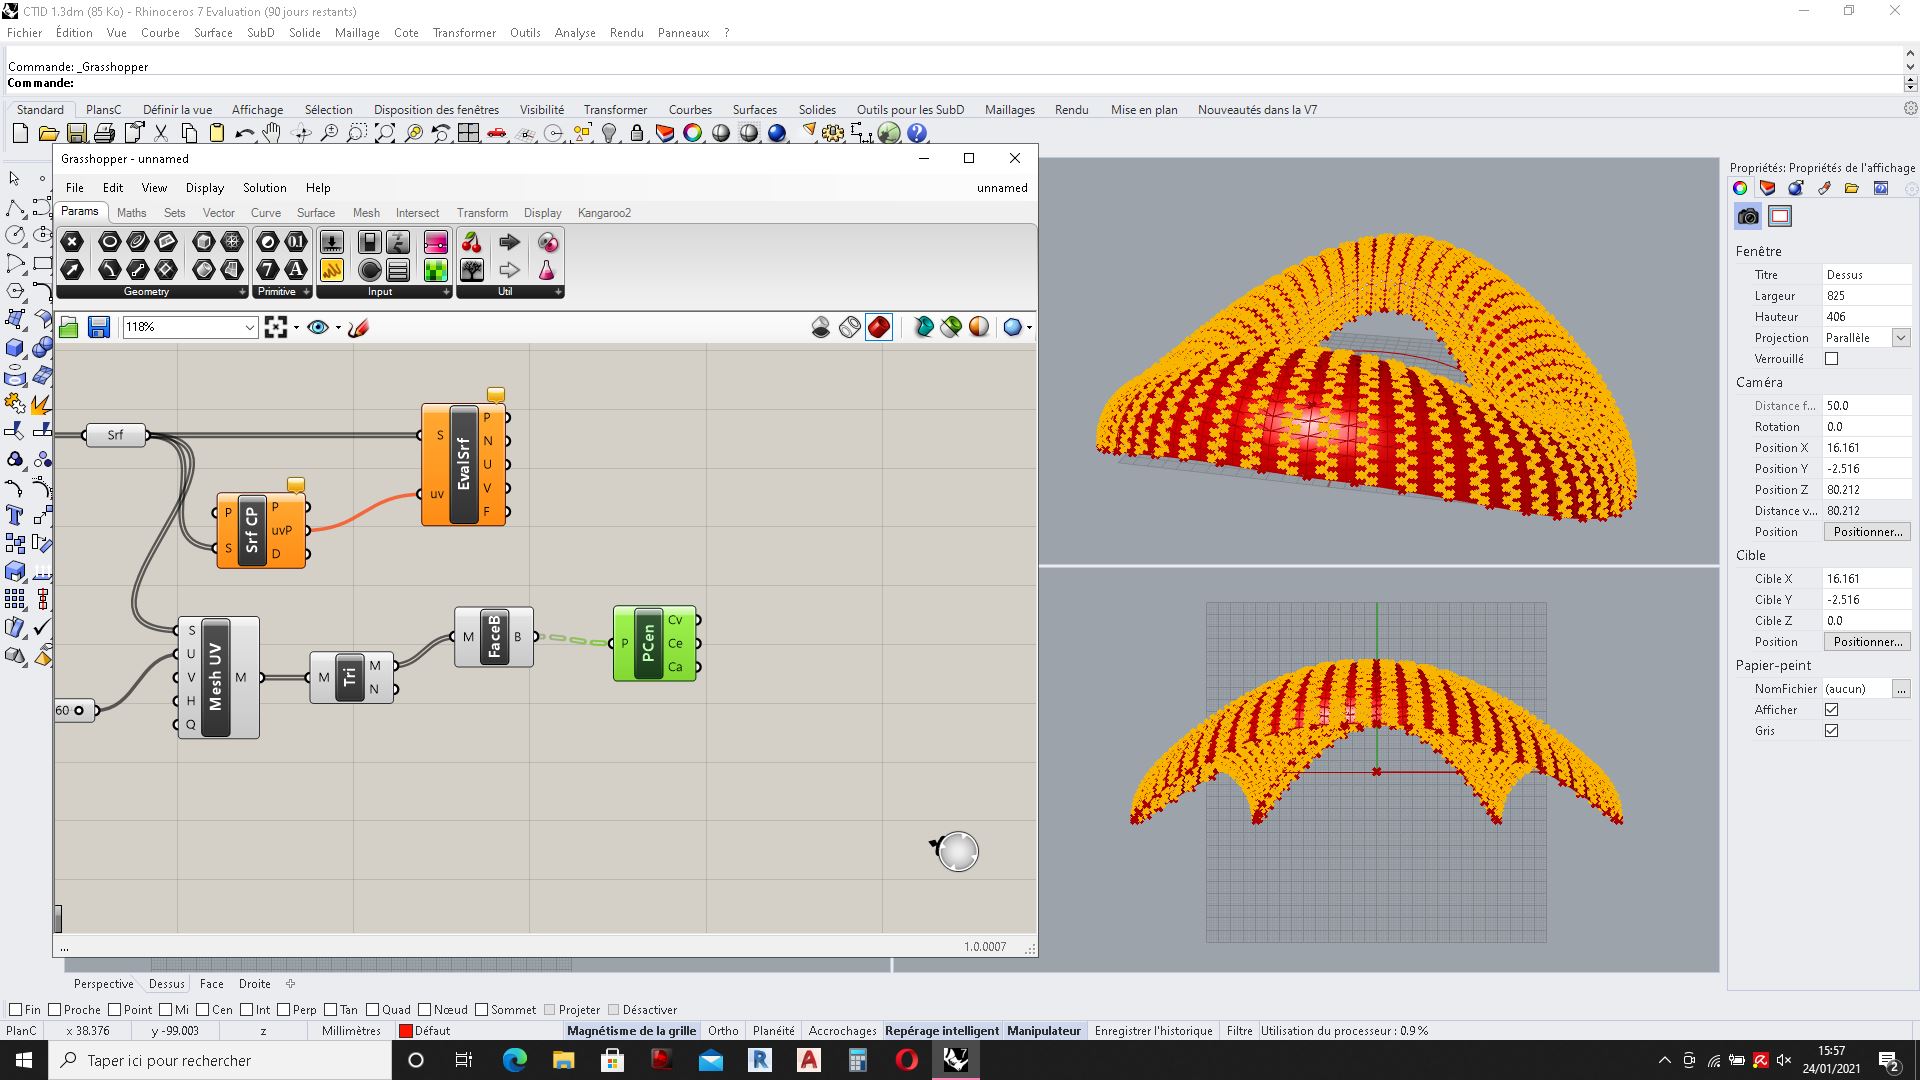
Task: Open the Grasshopper blue sphere preview settings dropdown arrow
Action: 1029,327
